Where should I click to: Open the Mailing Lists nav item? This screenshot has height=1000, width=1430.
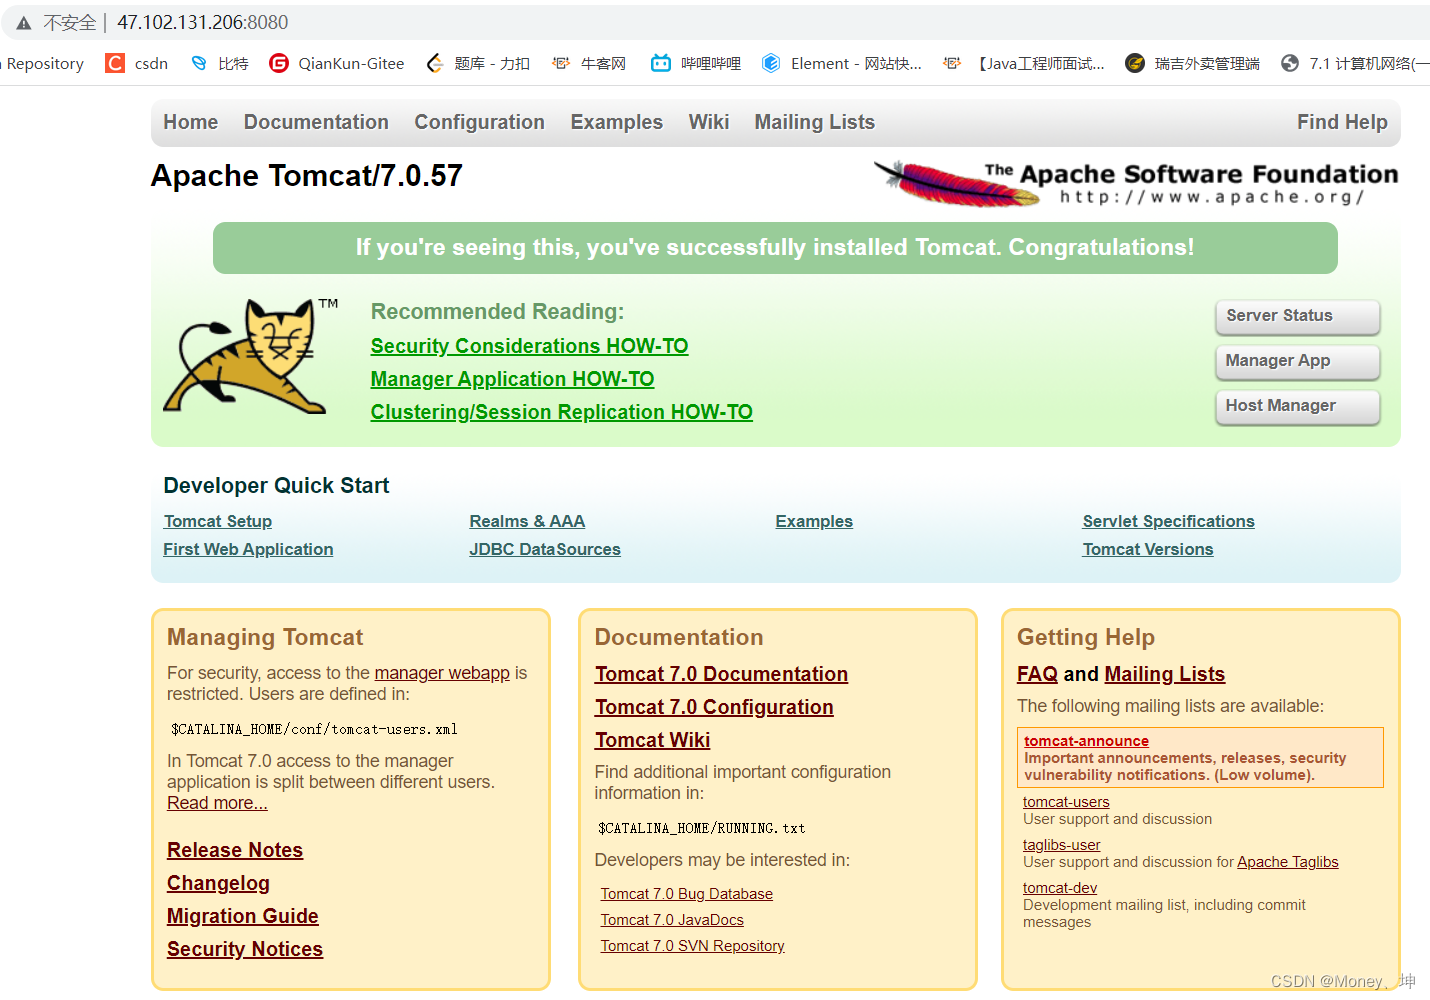[x=815, y=122]
